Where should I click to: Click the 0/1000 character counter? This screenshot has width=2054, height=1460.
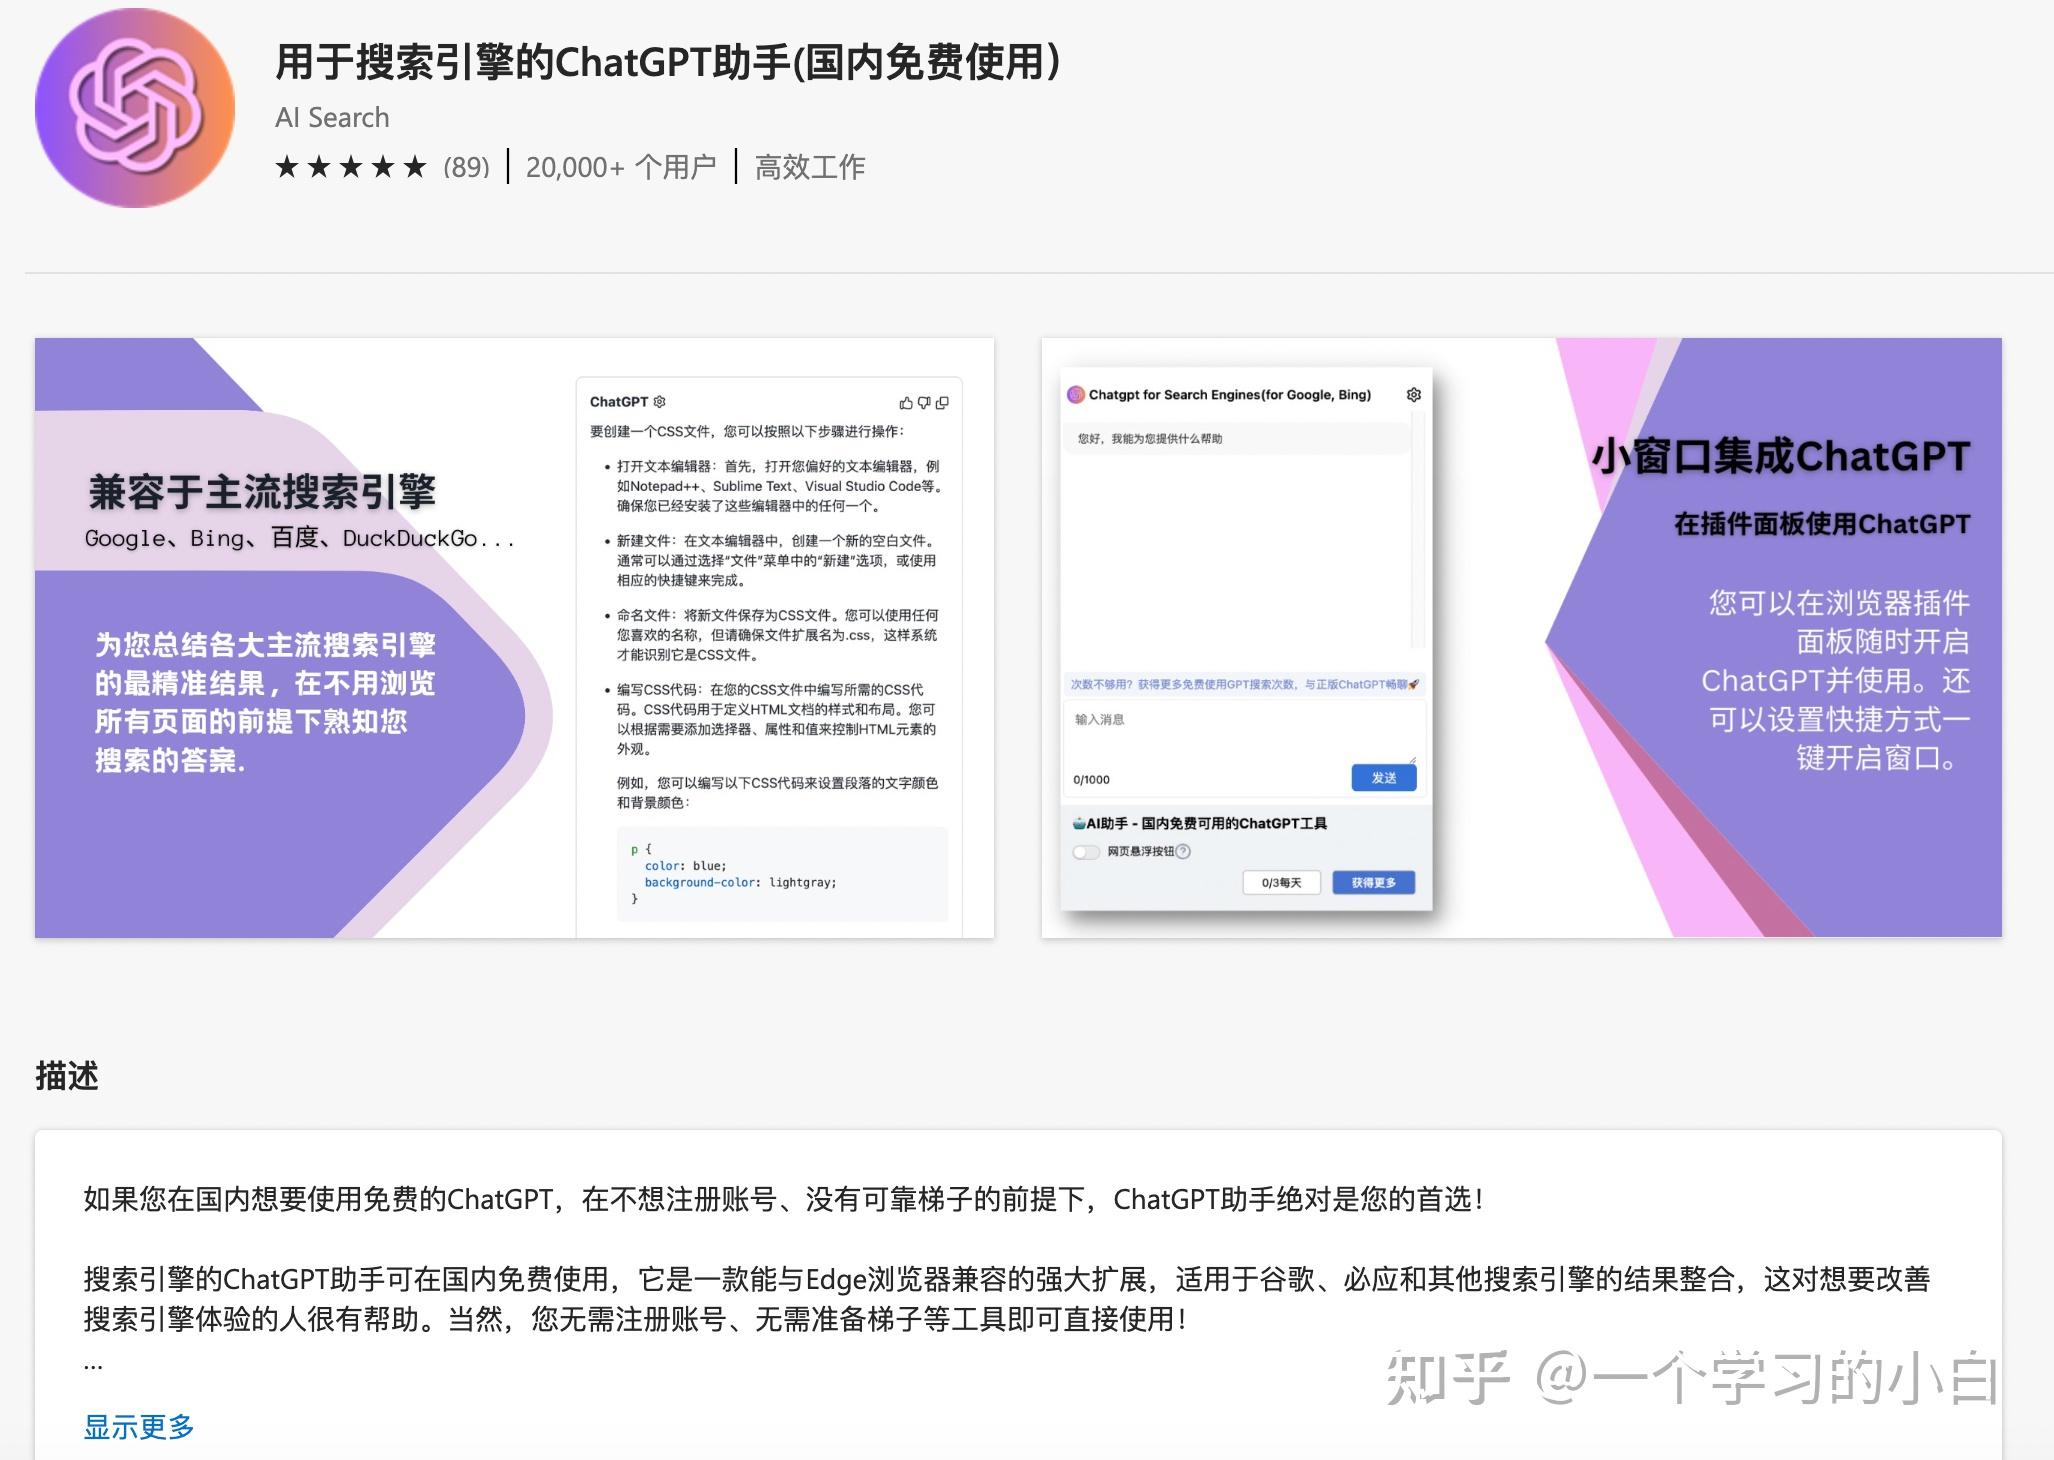point(1091,780)
